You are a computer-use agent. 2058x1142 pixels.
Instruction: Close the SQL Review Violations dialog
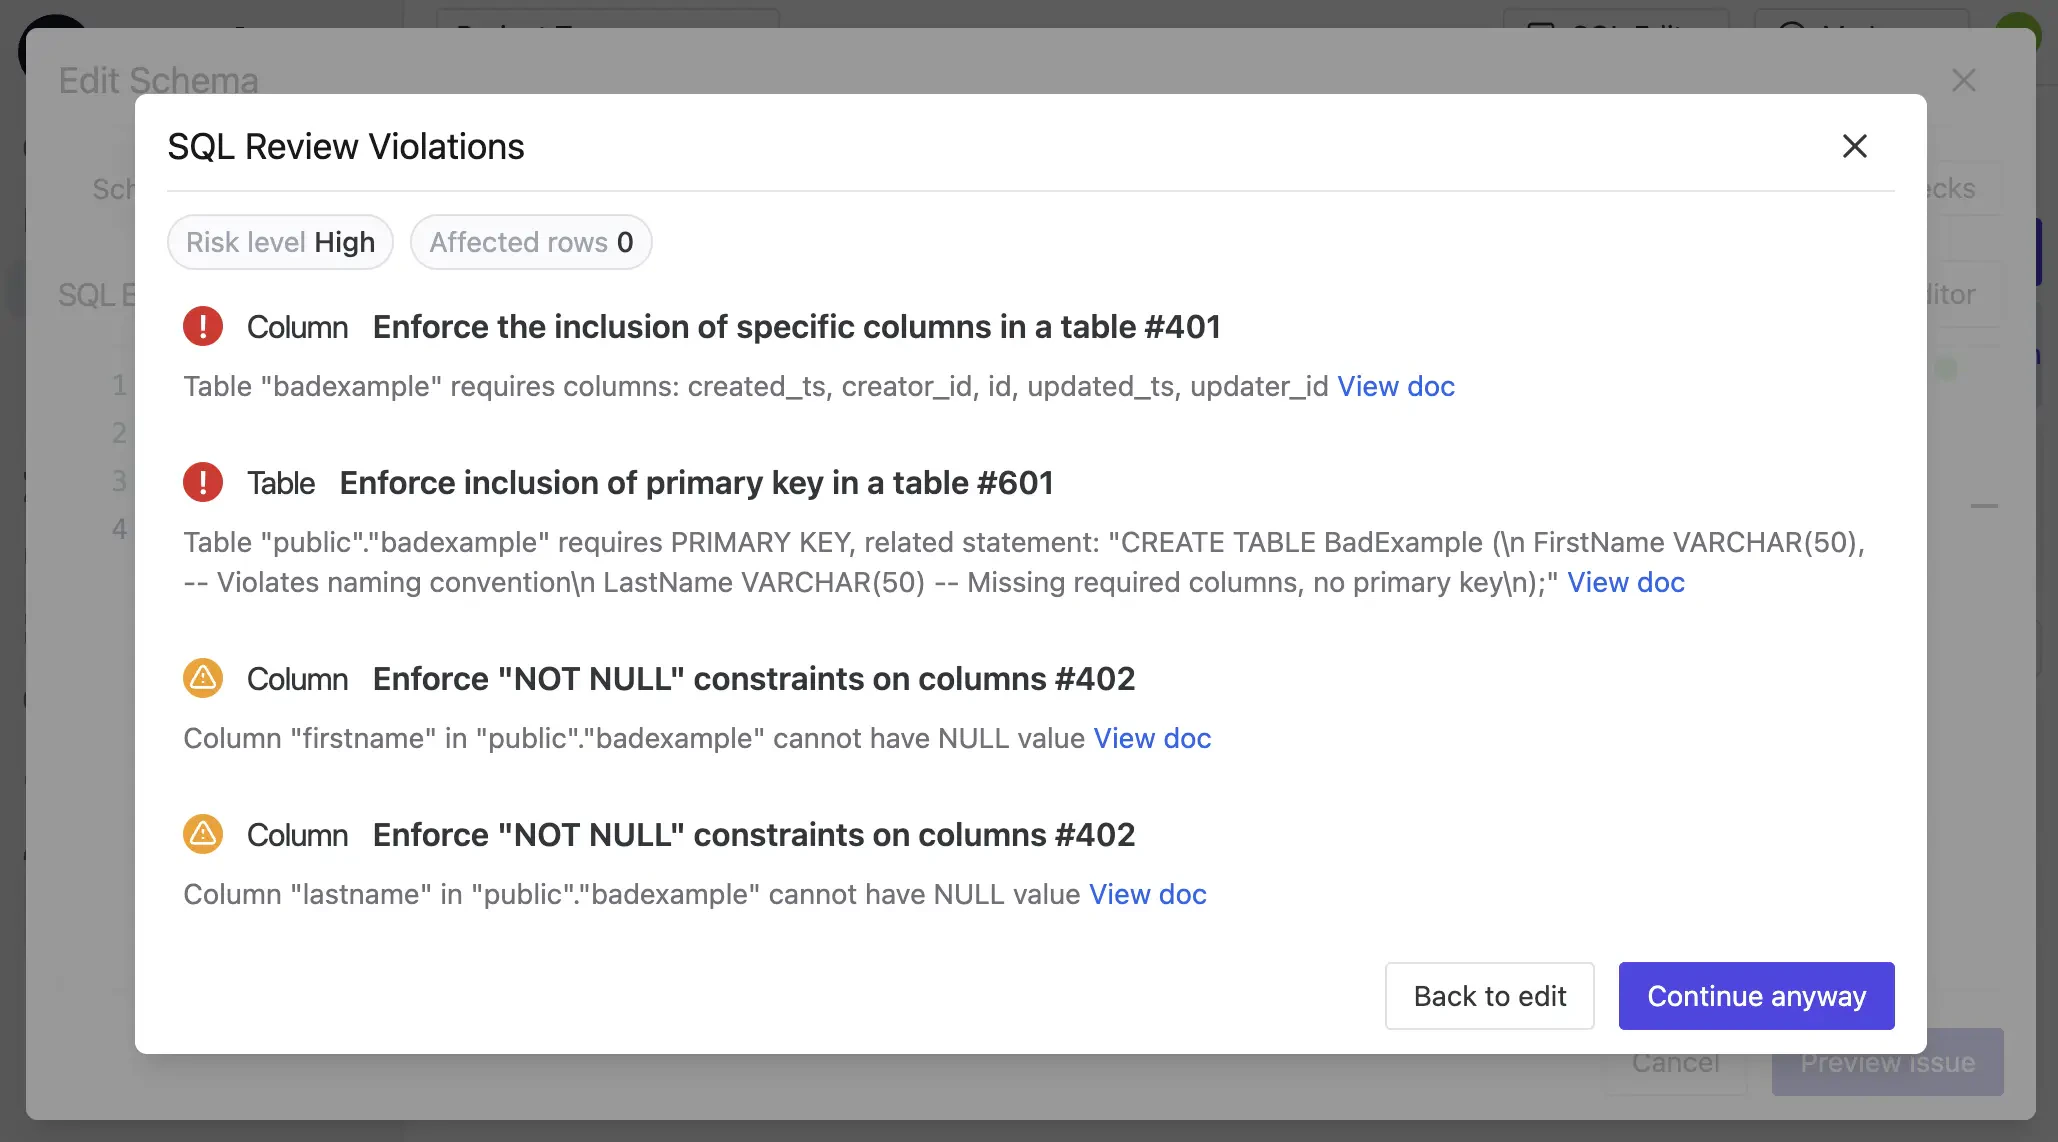coord(1854,146)
